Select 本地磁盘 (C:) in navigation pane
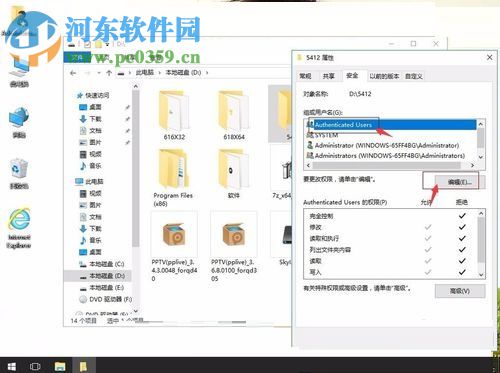 coord(102,264)
